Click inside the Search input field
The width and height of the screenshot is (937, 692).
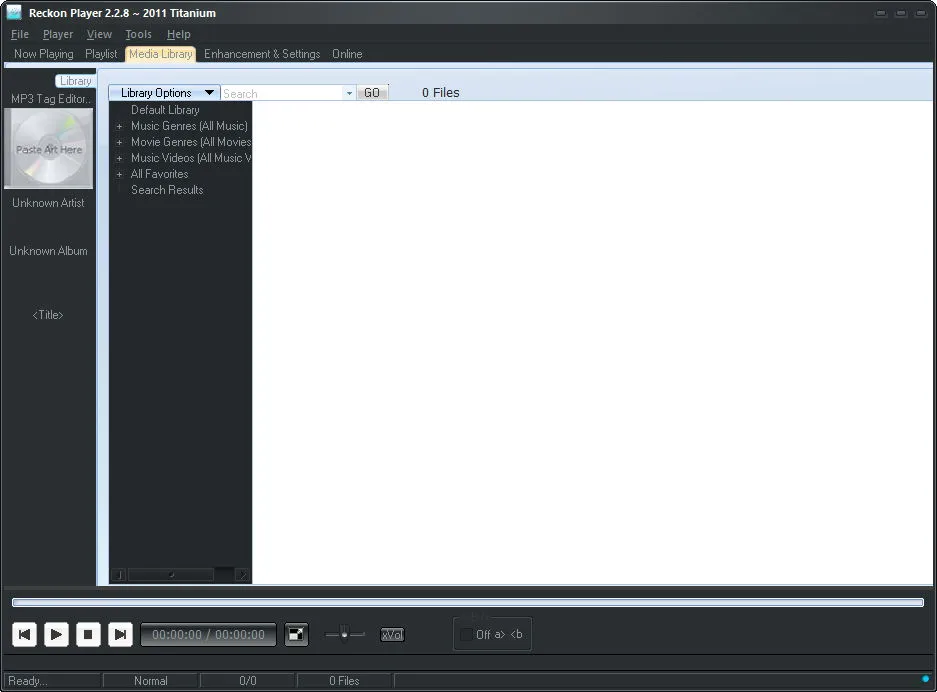(282, 93)
